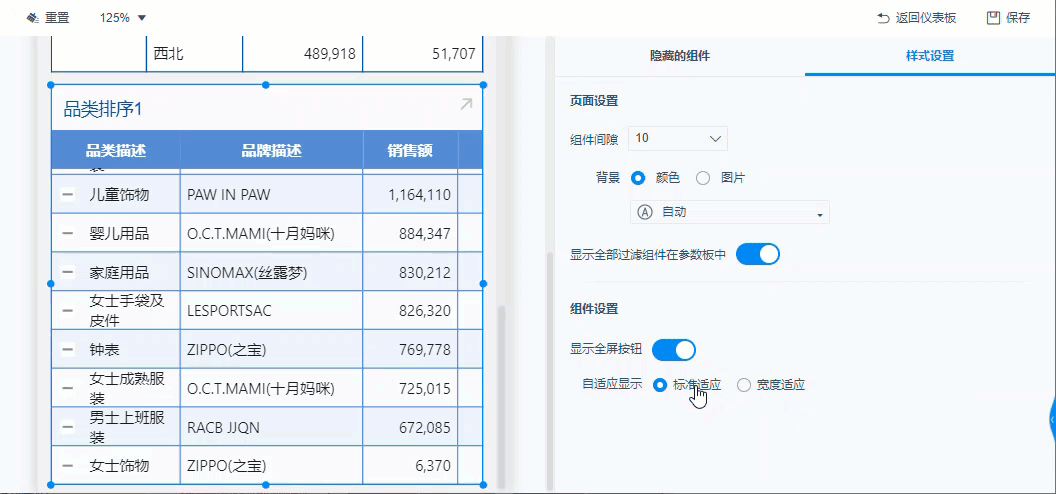Screen dimensions: 1056x494
Task: Click the 保存 save icon
Action: pyautogui.click(x=993, y=17)
